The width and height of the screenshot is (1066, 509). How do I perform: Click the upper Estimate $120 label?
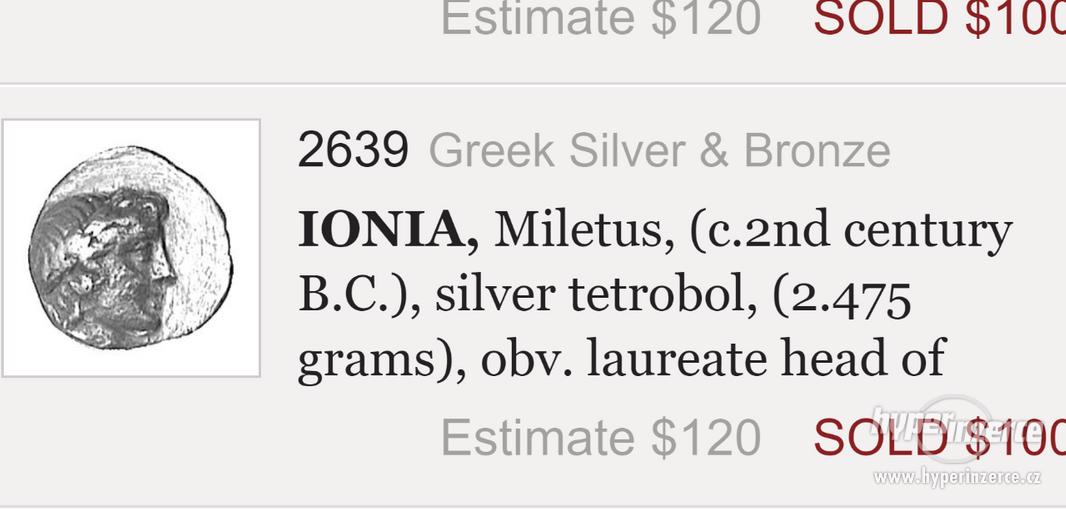point(601,18)
